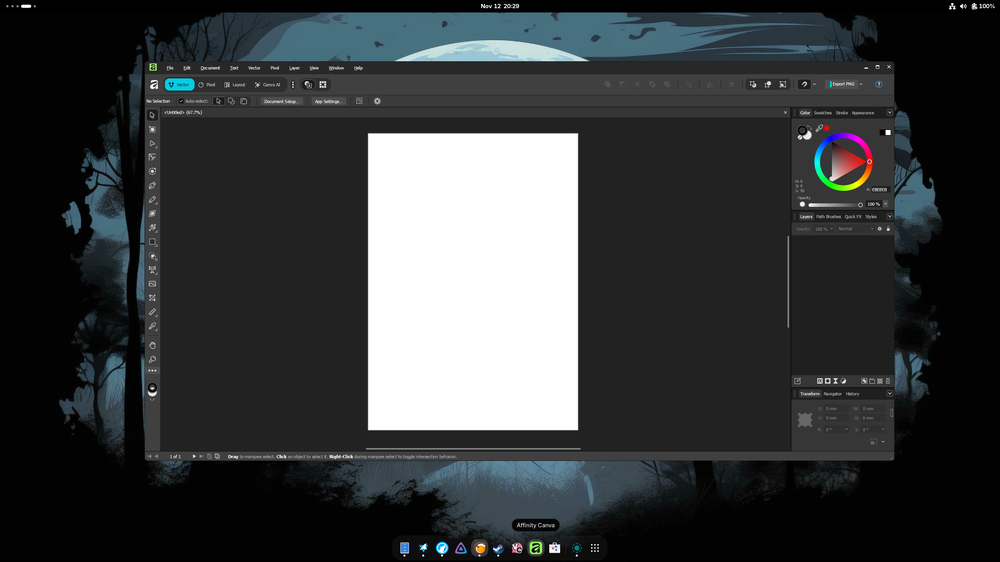Image resolution: width=1000 pixels, height=562 pixels.
Task: Expand the Color panel options menu
Action: coord(890,113)
